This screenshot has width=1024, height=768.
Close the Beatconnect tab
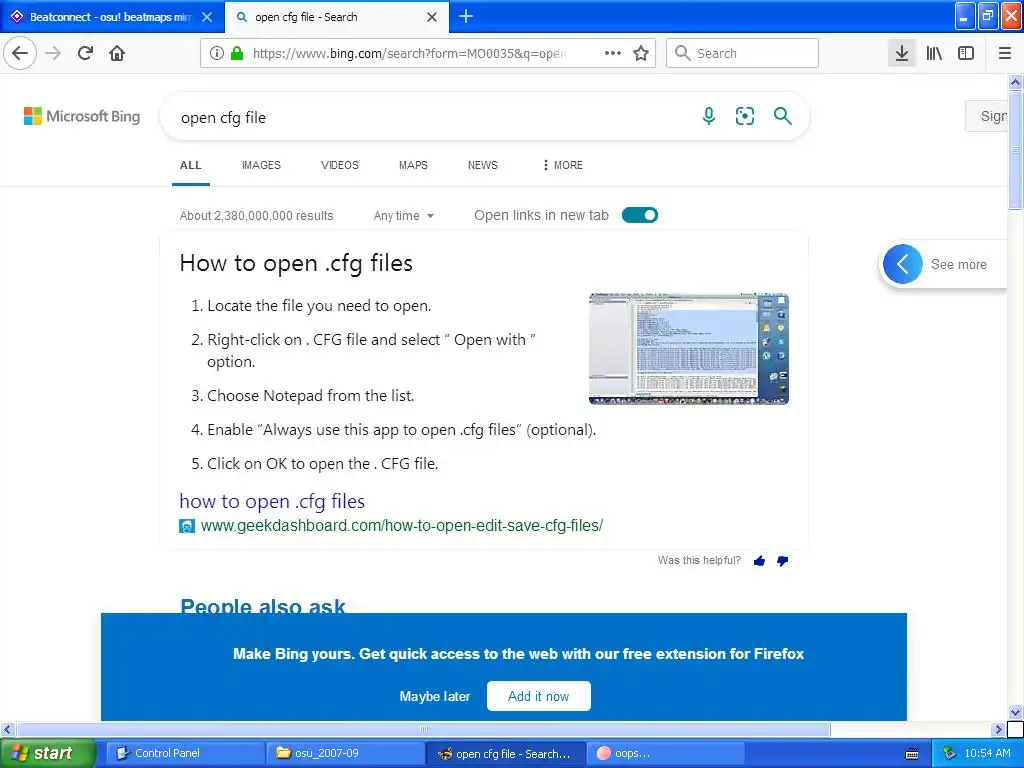[207, 17]
